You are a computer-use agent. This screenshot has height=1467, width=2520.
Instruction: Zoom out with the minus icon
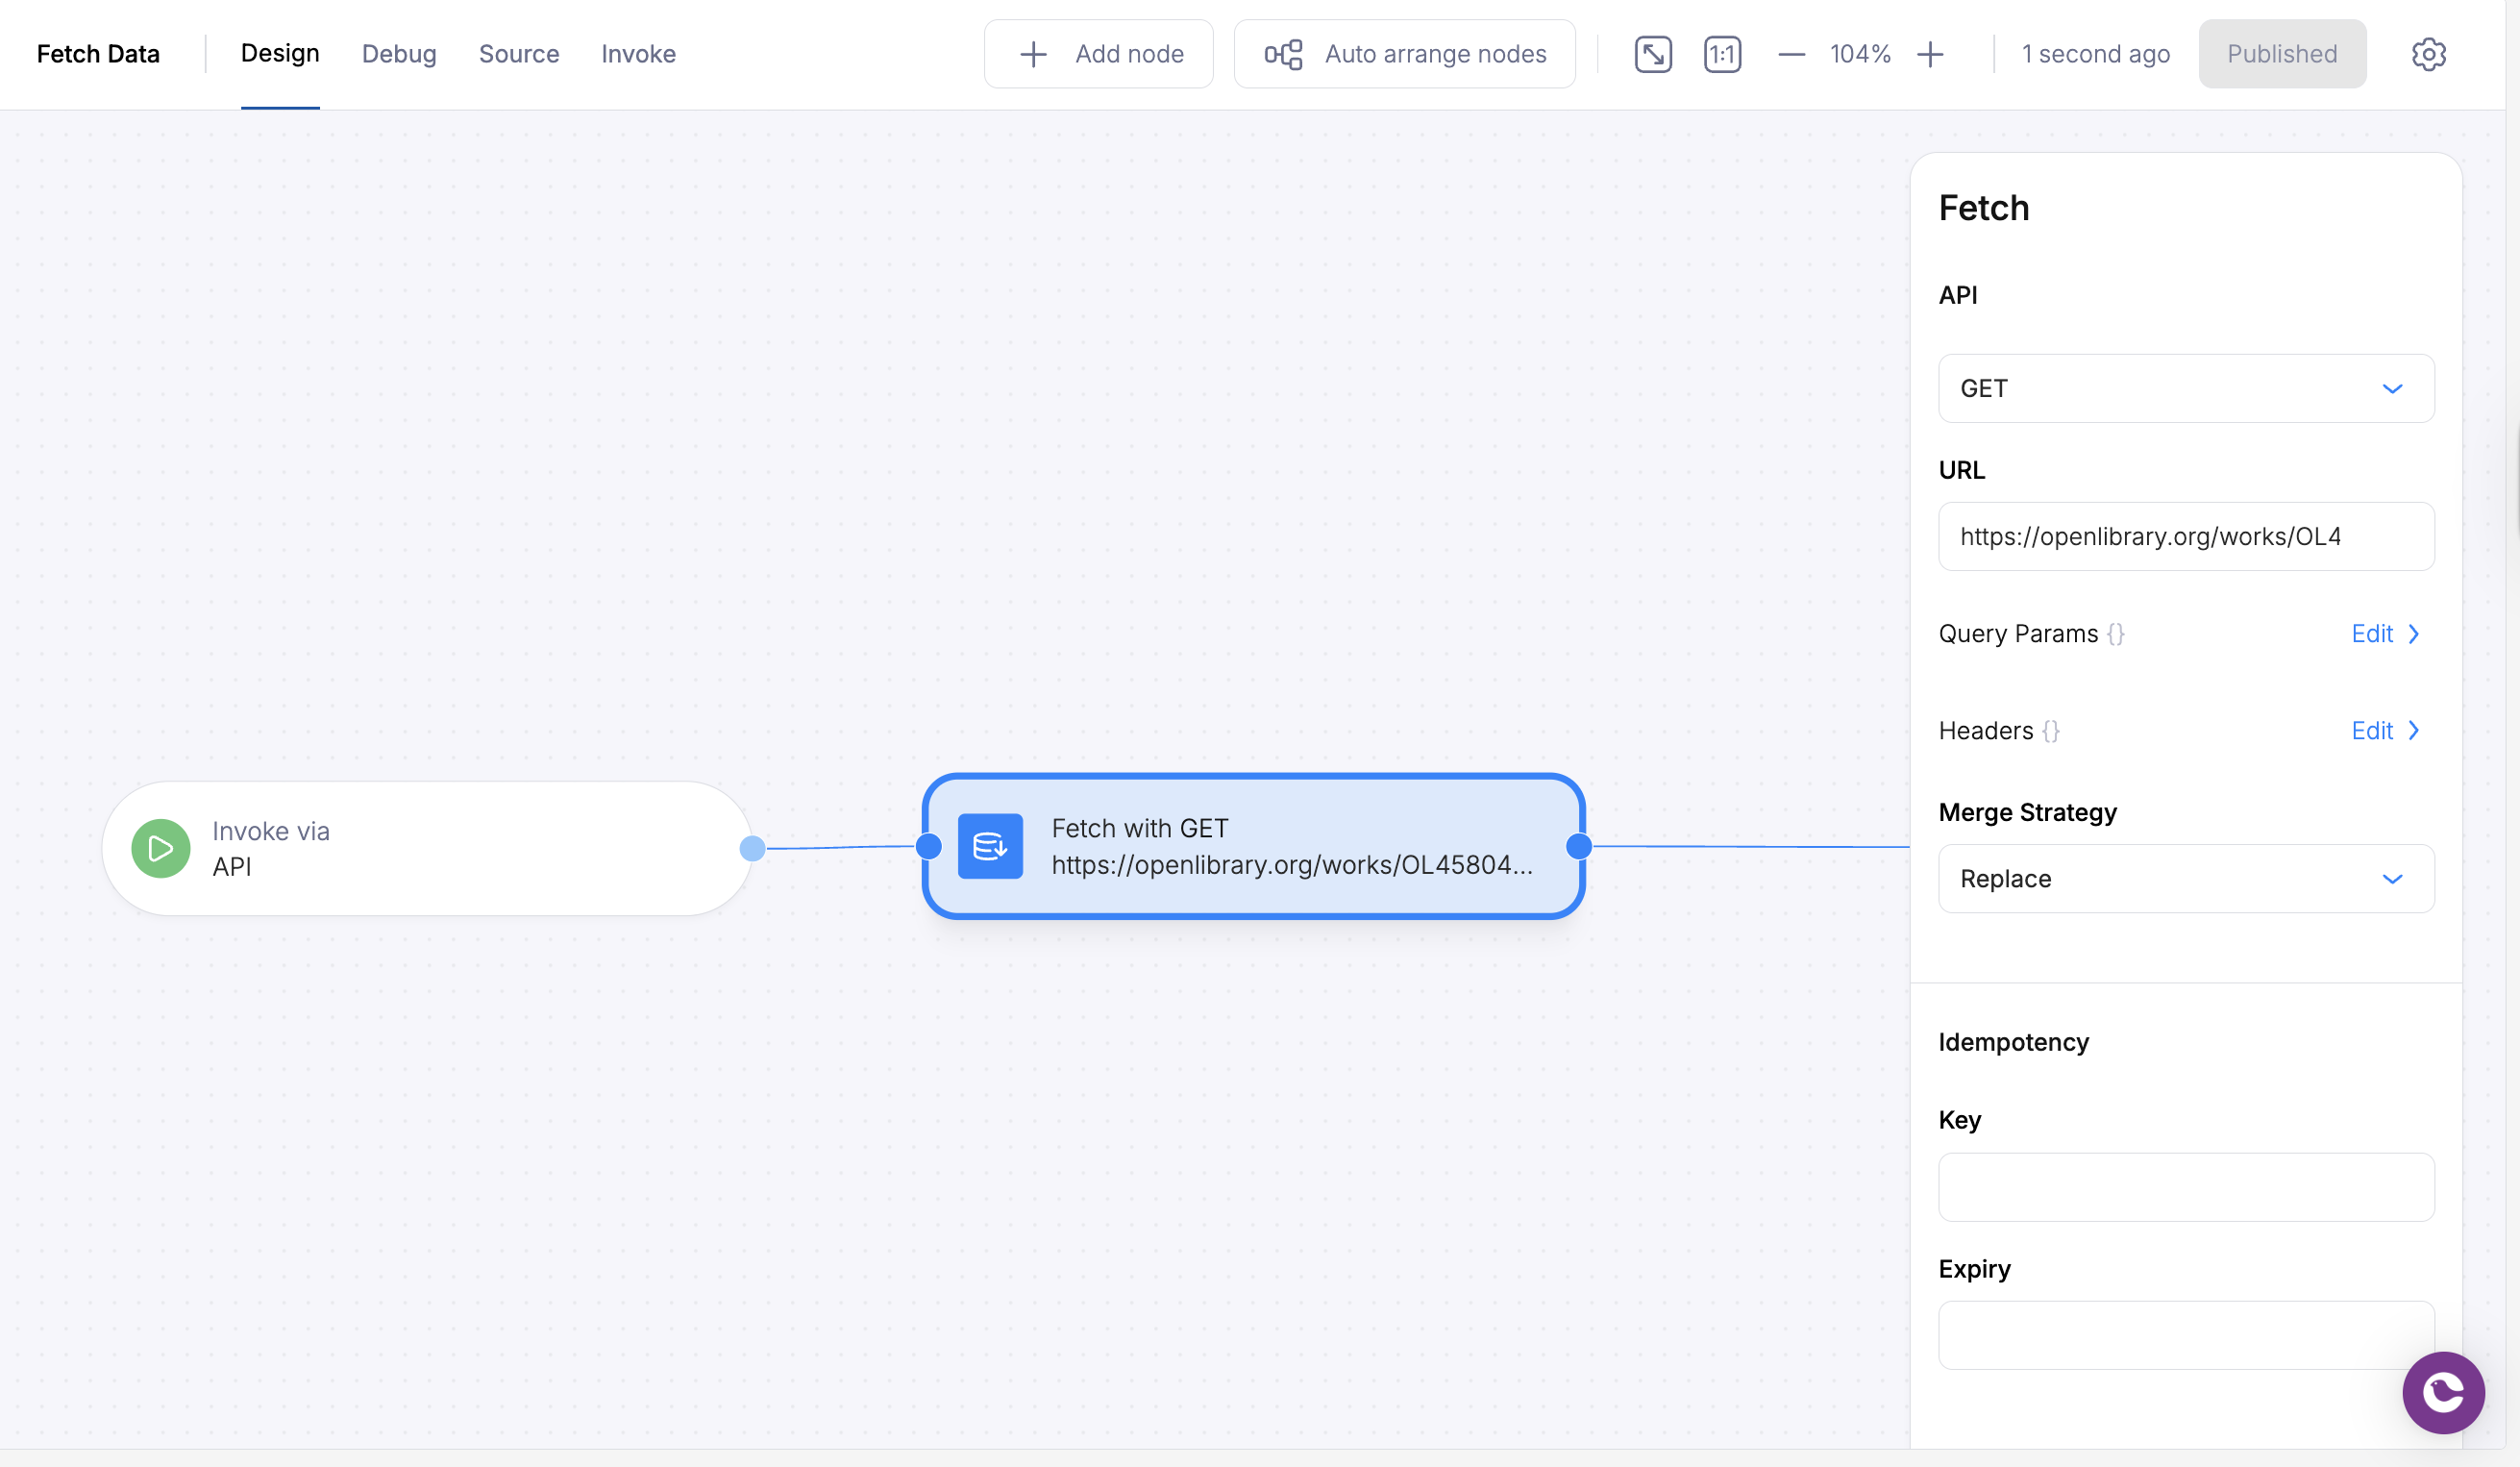click(1791, 54)
